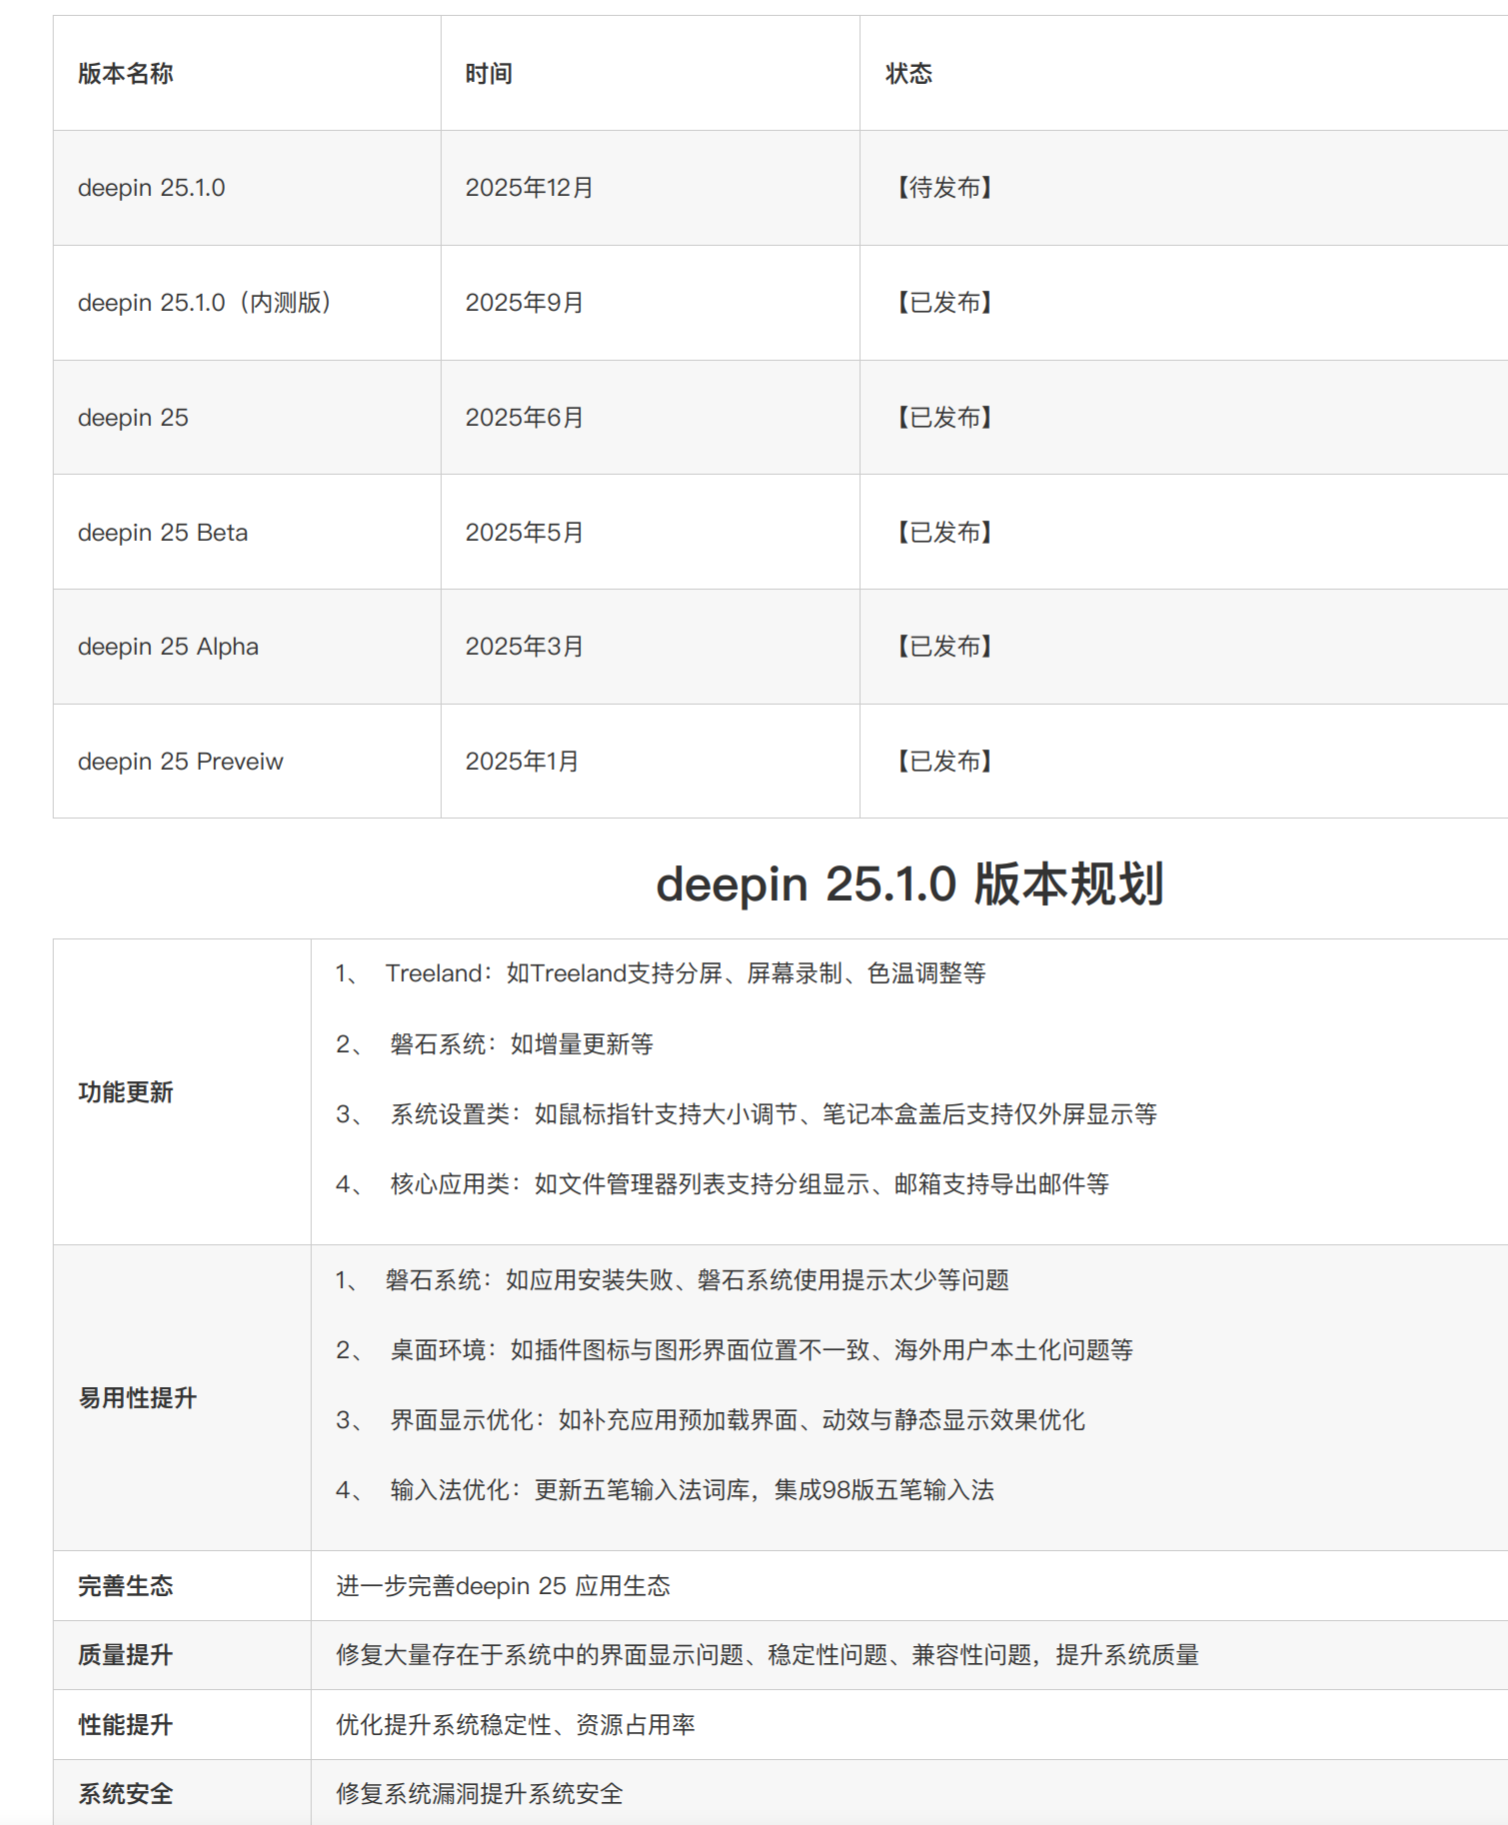The height and width of the screenshot is (1825, 1508).
Task: Click the "桌面环境" plugin icon line
Action: coord(734,1351)
